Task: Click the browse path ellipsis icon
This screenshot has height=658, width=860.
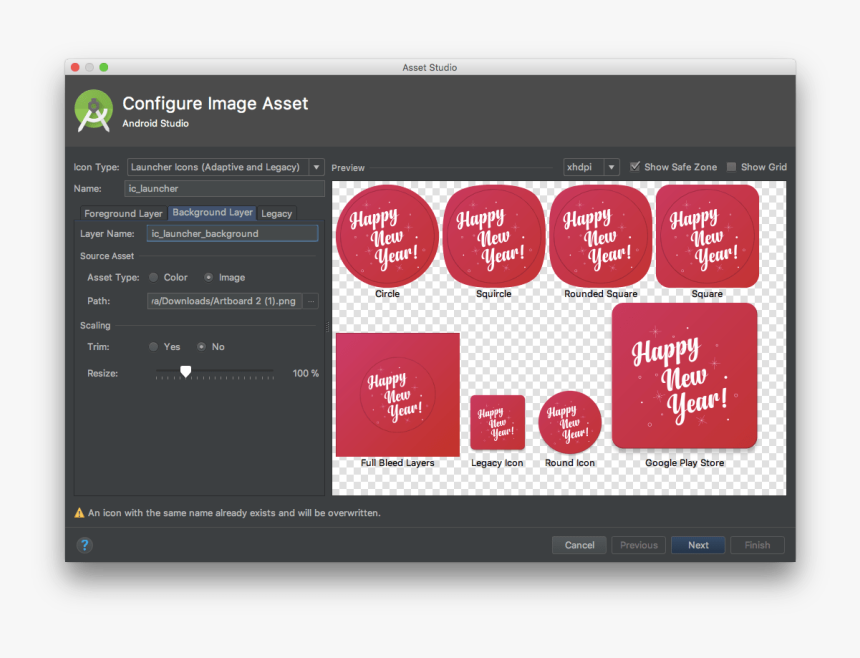Action: pyautogui.click(x=311, y=300)
